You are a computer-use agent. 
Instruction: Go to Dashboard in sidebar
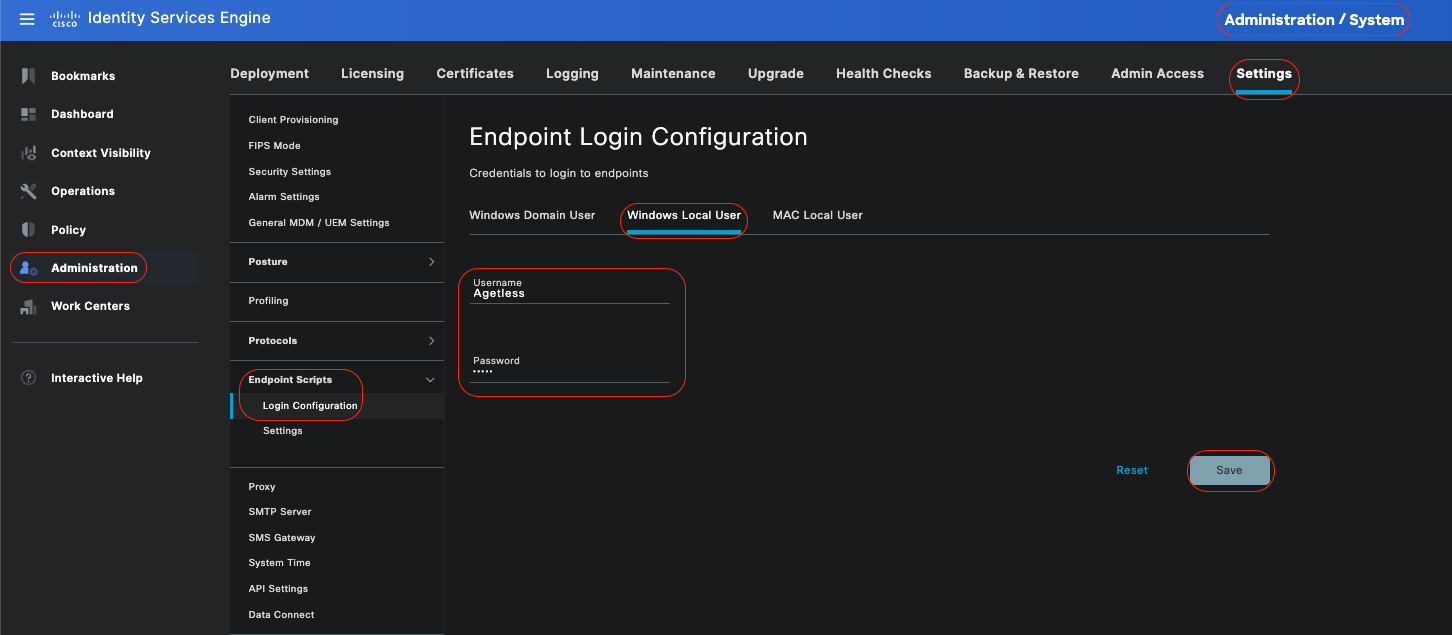(x=82, y=114)
